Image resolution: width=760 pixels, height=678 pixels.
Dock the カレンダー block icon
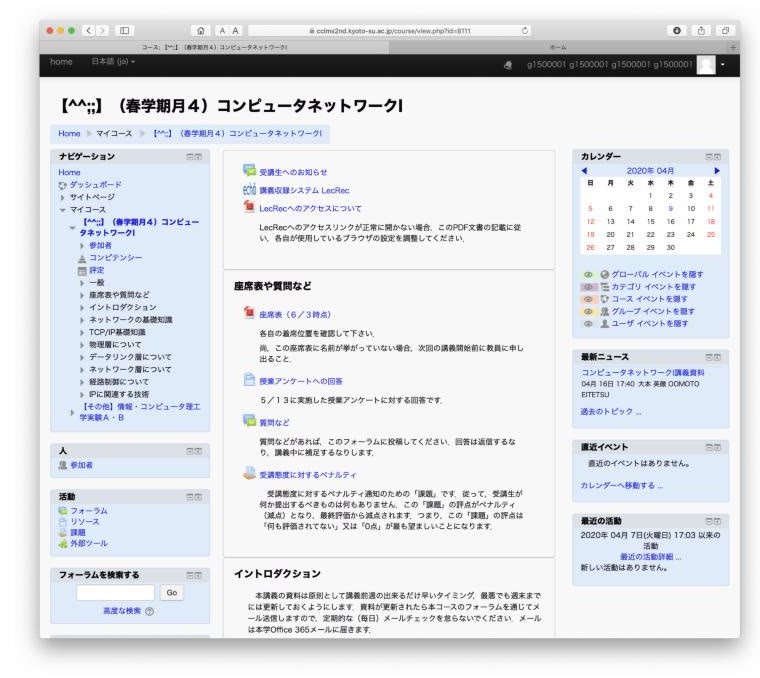tap(718, 157)
